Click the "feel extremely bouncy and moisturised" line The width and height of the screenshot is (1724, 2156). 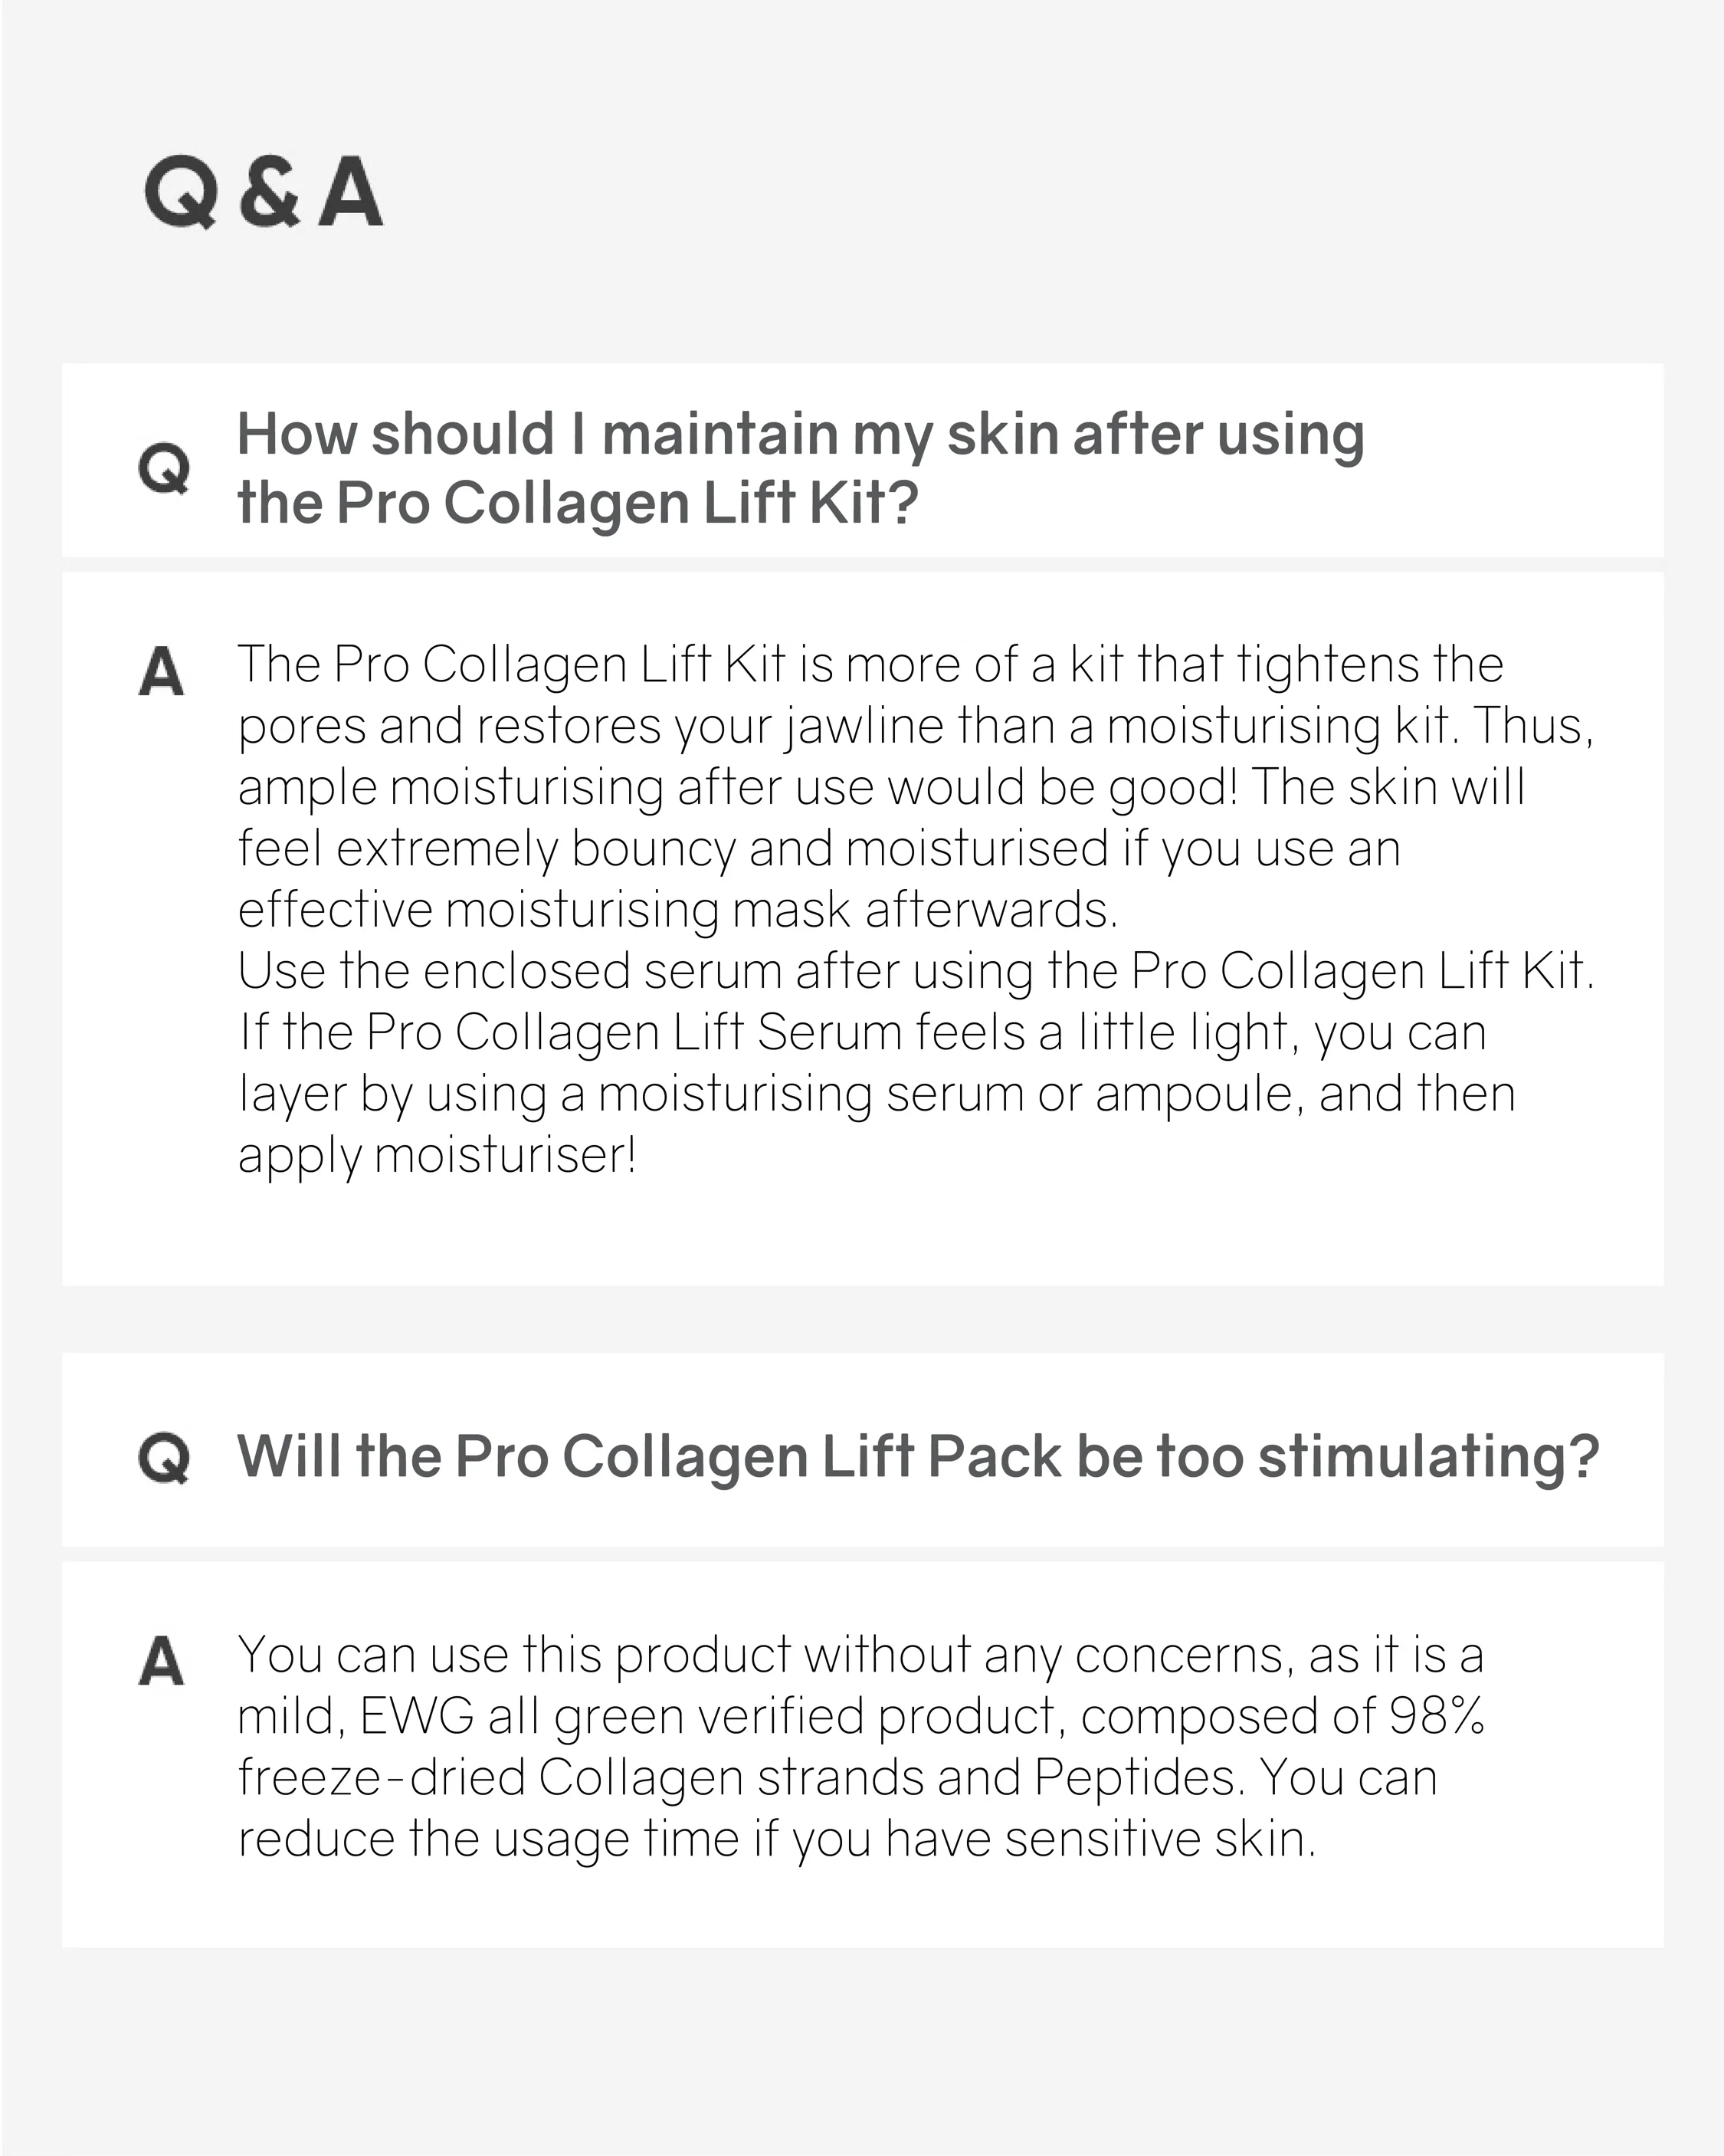pyautogui.click(x=819, y=849)
